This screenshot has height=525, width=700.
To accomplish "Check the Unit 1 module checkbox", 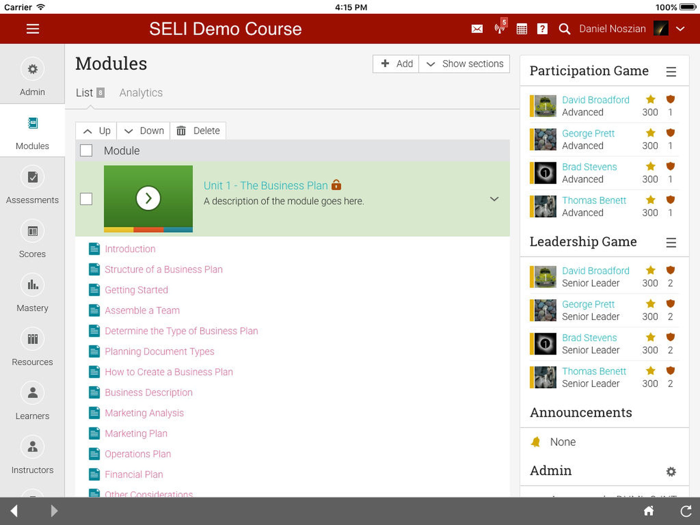I will [x=86, y=199].
